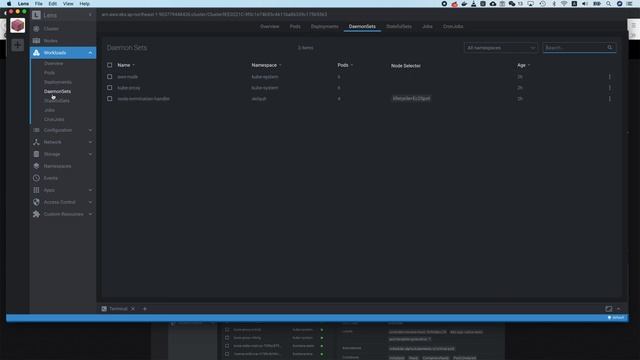
Task: Switch to the StatefulSets tab
Action: click(399, 27)
